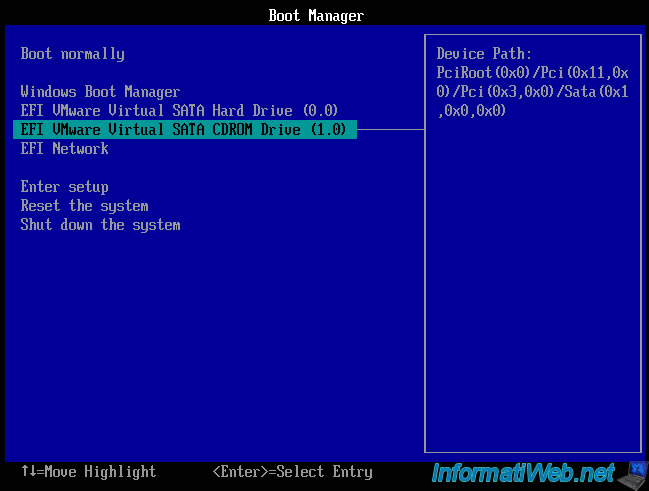Select EFI VMware Virtual SATA Hard Drive (0.0)
Screen dimensions: 649x491
click(179, 111)
